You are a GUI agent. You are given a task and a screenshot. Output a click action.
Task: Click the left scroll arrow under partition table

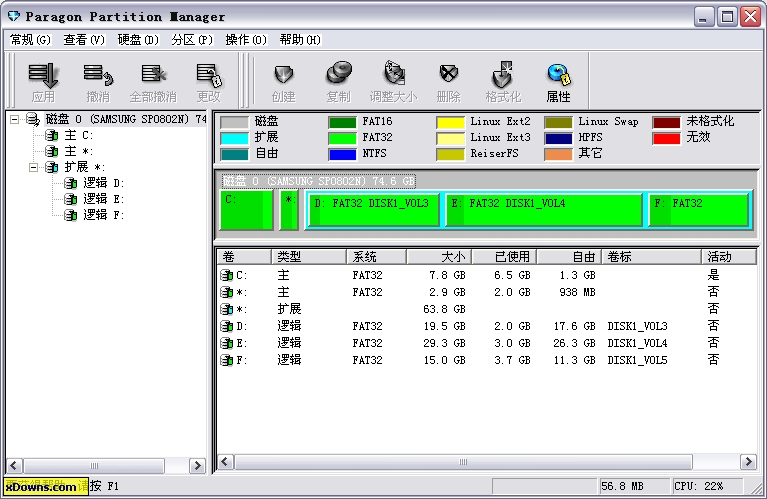225,461
